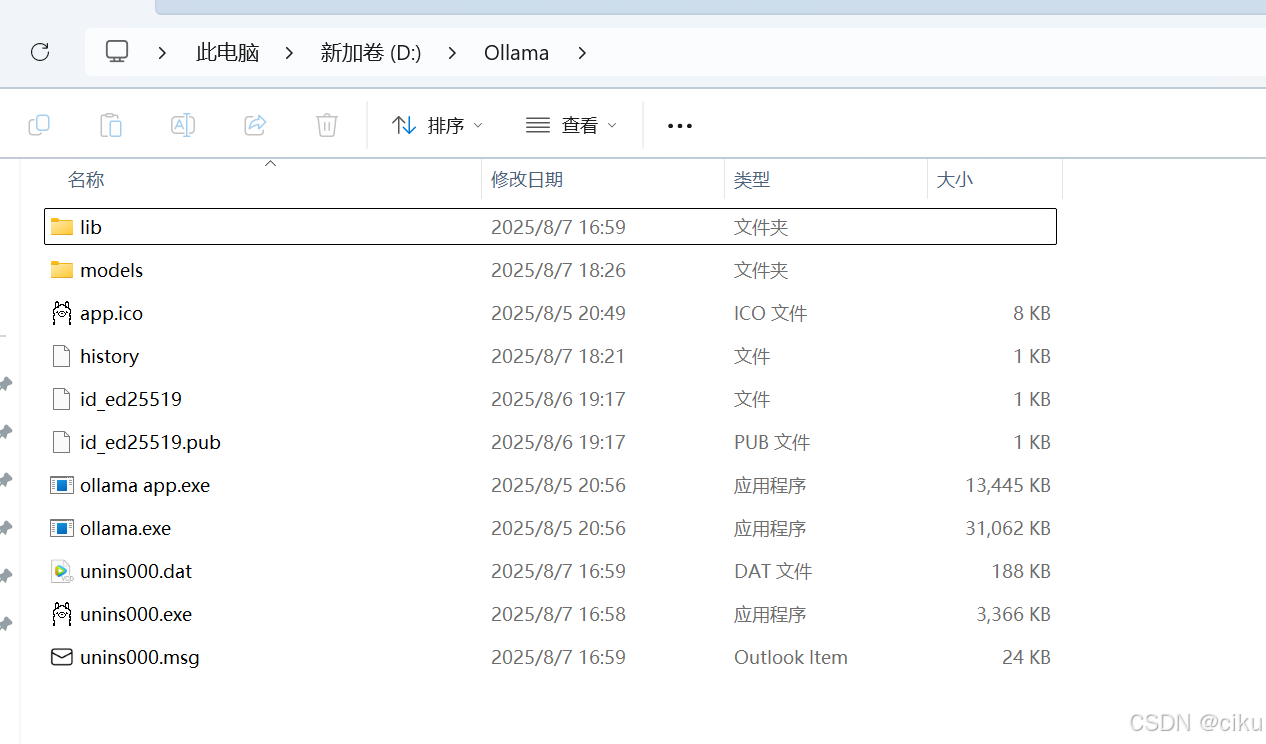Click the application icon of ollama.exe
This screenshot has width=1266, height=744.
pyautogui.click(x=62, y=528)
